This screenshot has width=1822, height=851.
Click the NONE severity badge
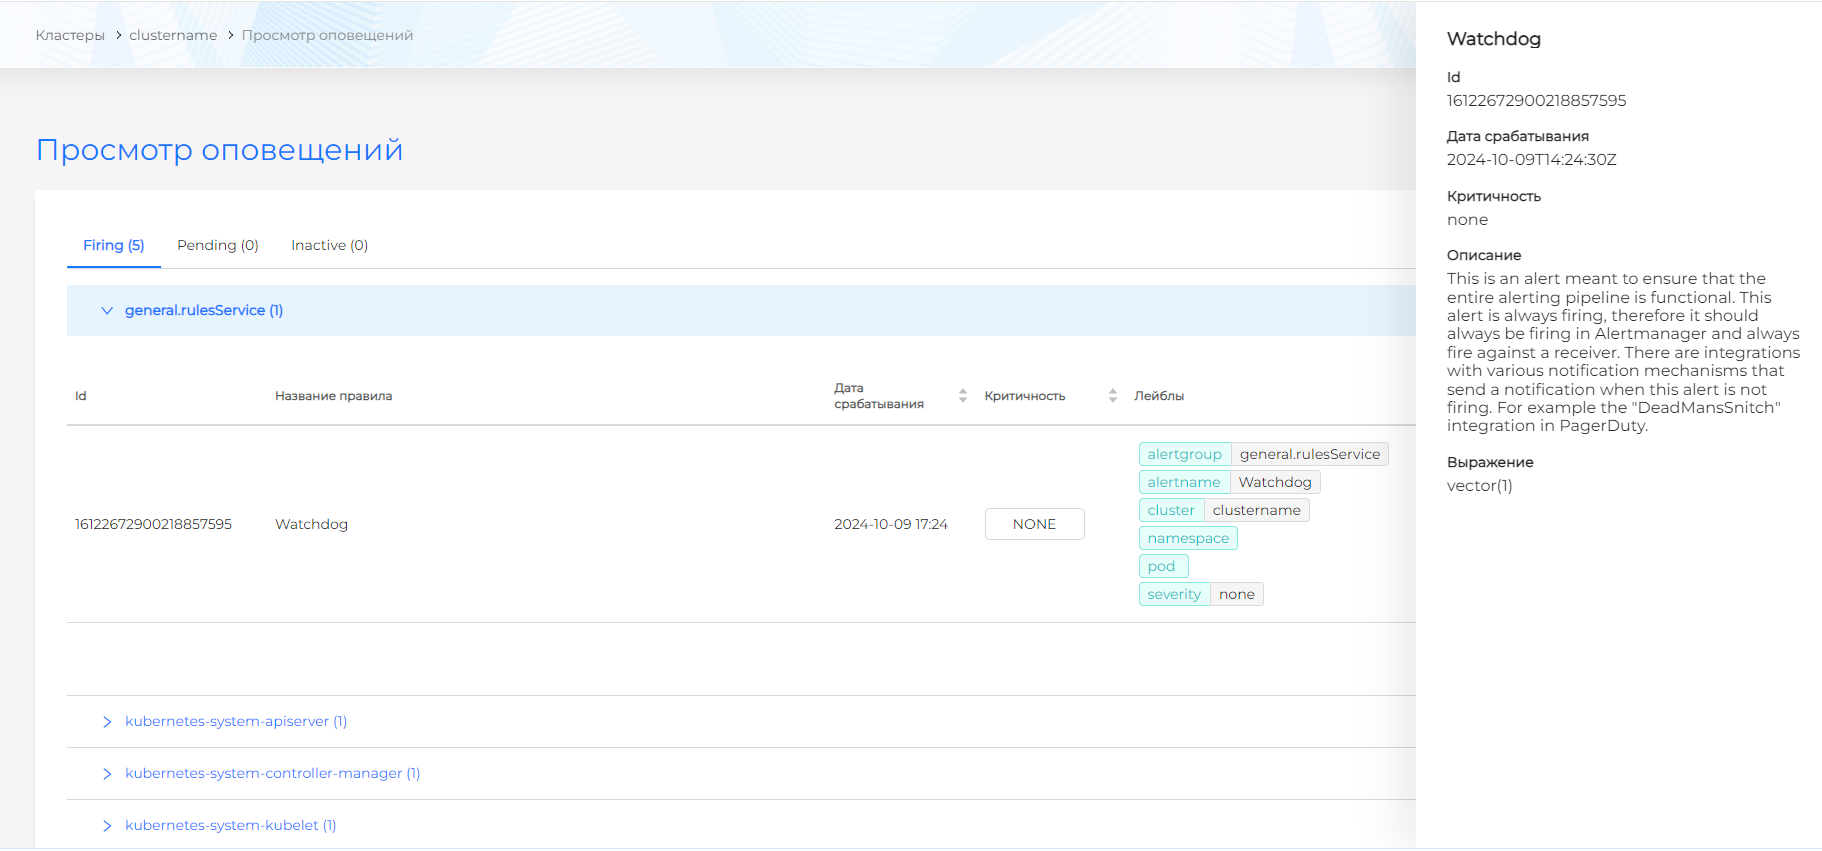point(1034,524)
